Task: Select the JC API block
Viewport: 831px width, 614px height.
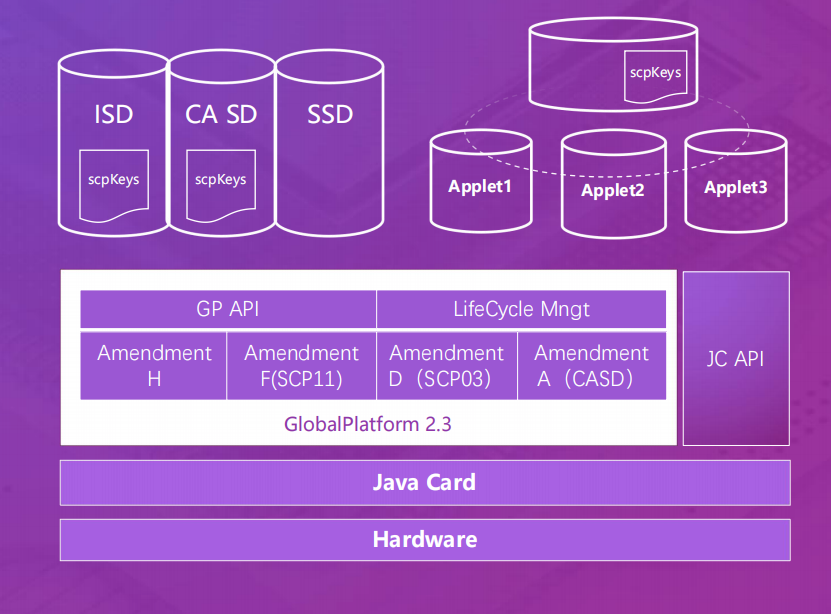Action: 735,358
